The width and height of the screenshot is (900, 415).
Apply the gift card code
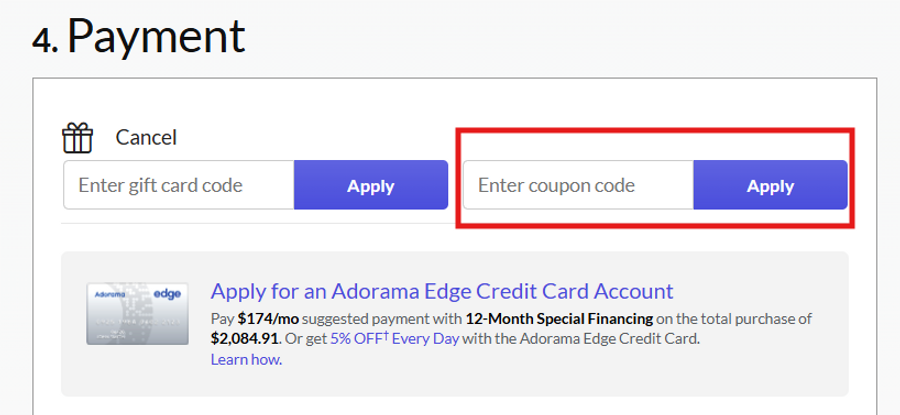370,185
